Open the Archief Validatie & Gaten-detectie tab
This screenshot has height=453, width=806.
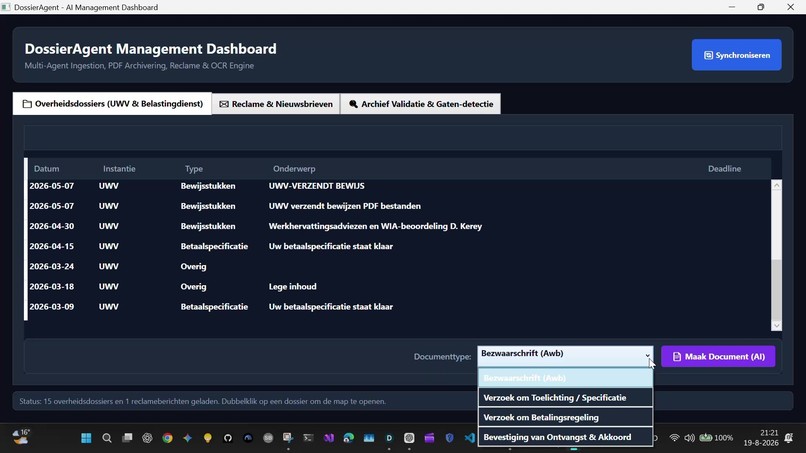click(x=420, y=104)
